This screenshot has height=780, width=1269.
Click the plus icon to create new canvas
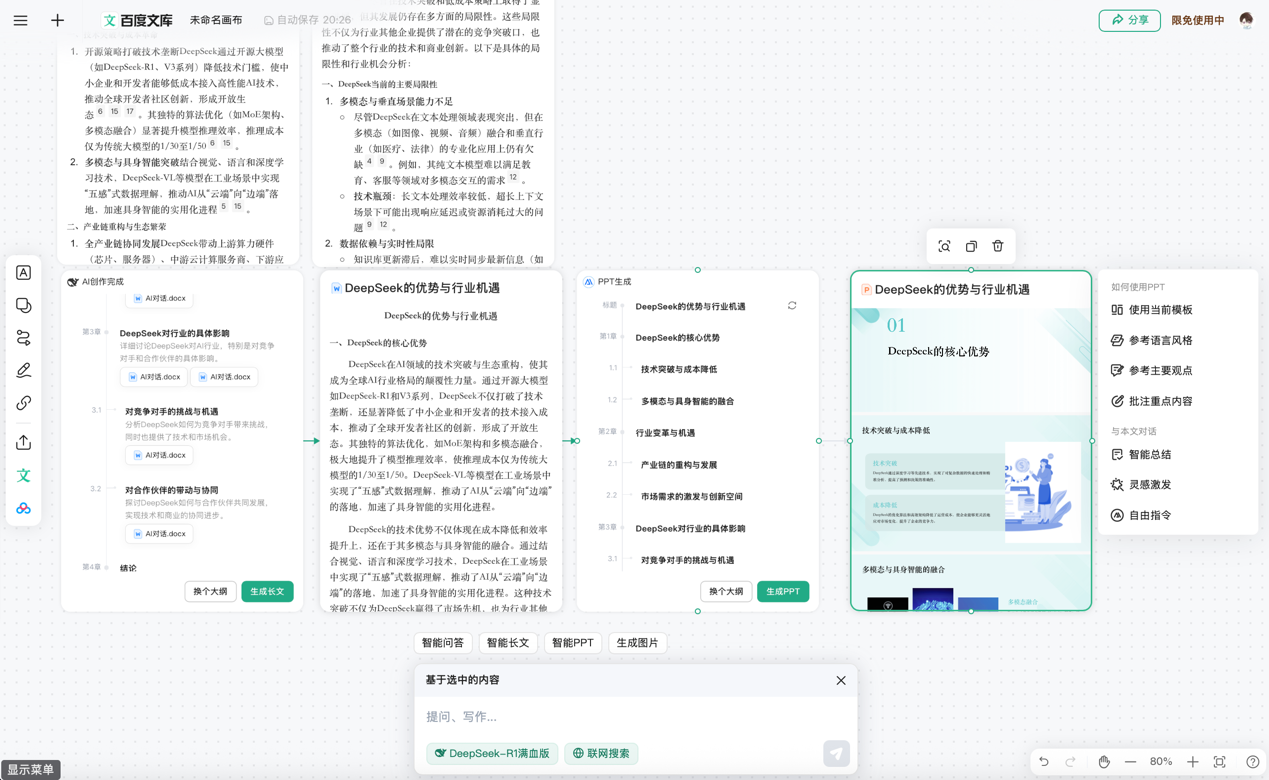pyautogui.click(x=57, y=20)
